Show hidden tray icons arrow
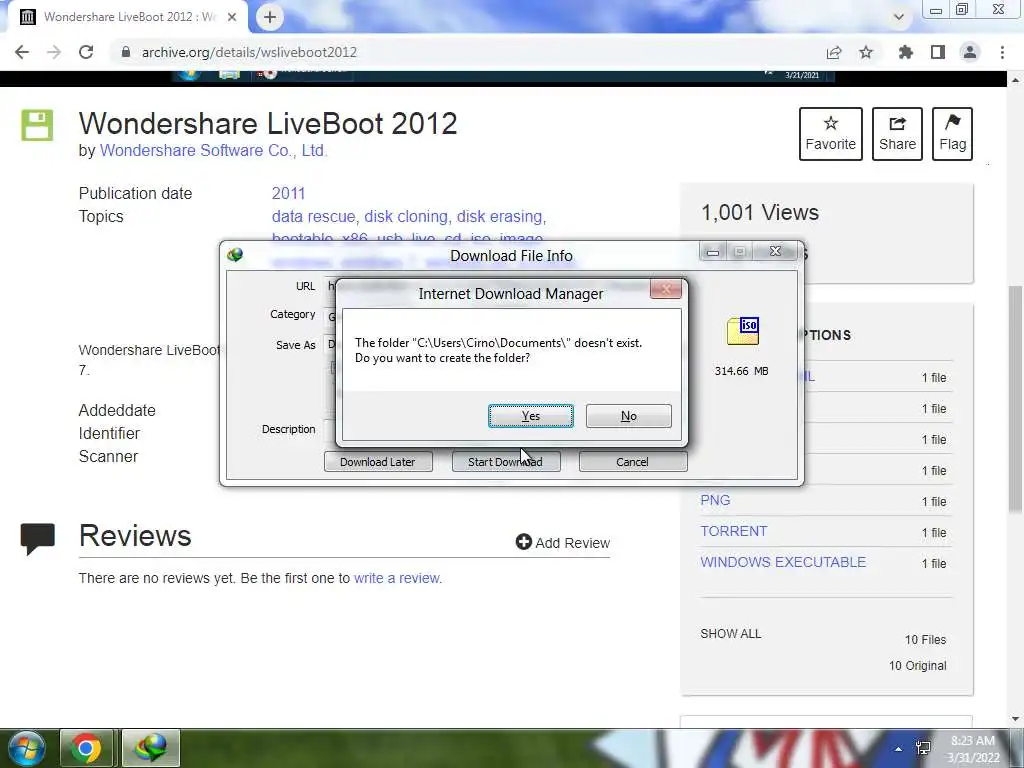The image size is (1024, 768). tap(899, 749)
